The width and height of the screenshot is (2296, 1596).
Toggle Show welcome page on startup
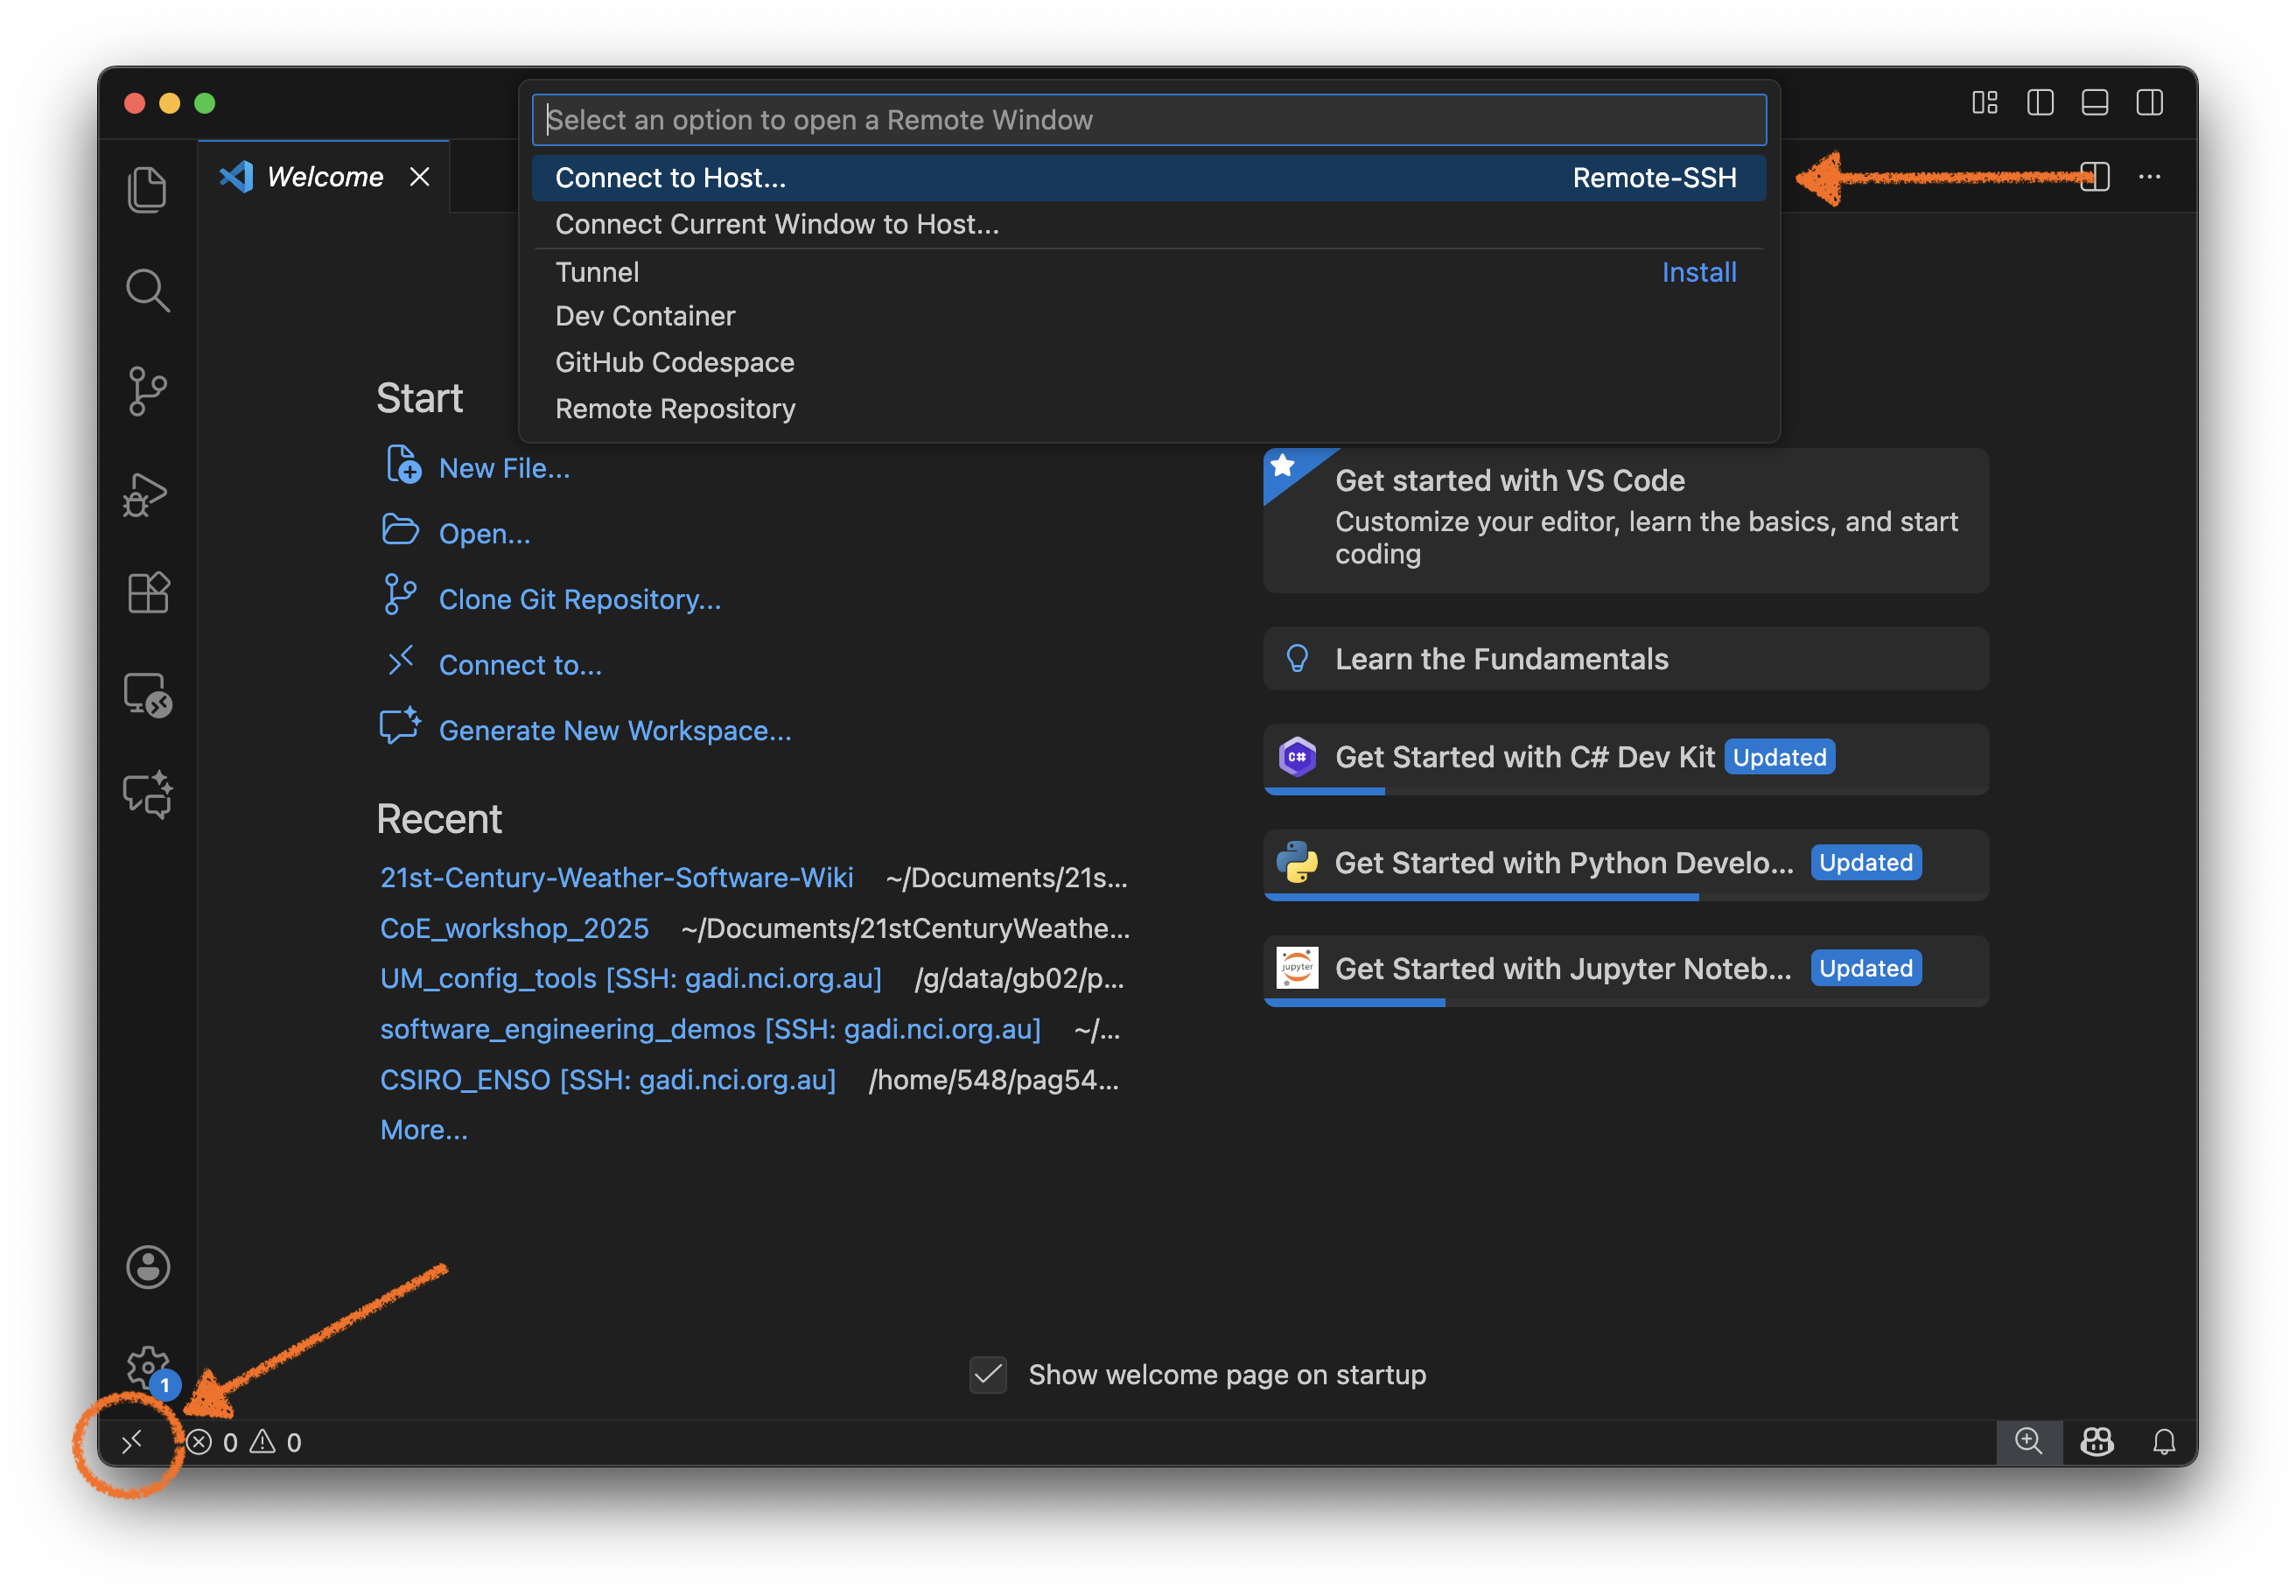(987, 1375)
